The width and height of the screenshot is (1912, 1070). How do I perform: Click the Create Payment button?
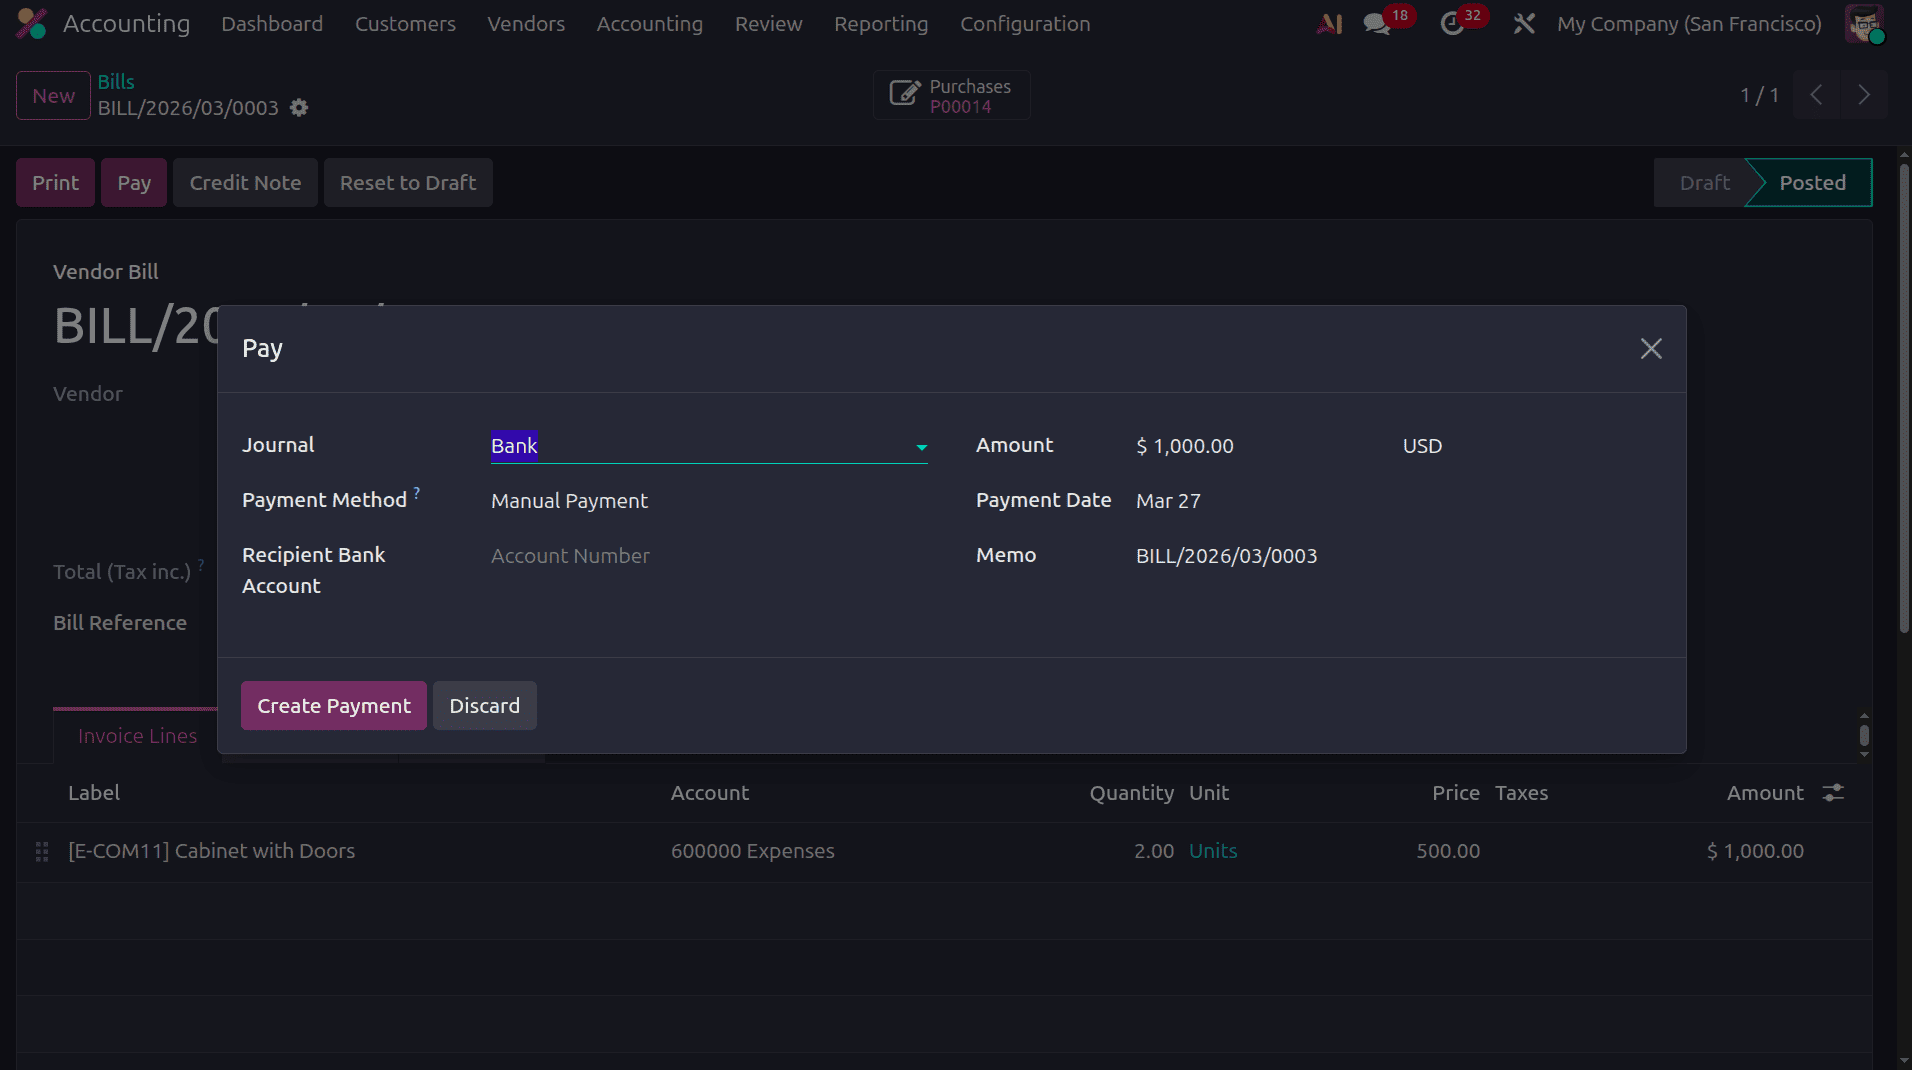pyautogui.click(x=333, y=705)
